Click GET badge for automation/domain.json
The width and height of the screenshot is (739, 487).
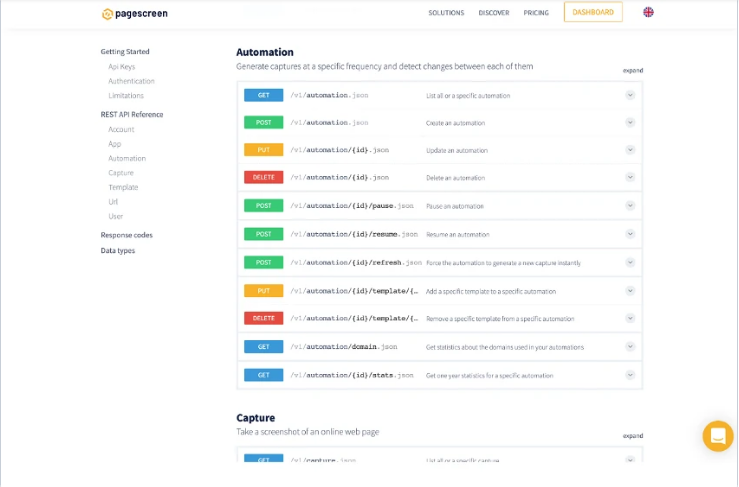(x=263, y=347)
